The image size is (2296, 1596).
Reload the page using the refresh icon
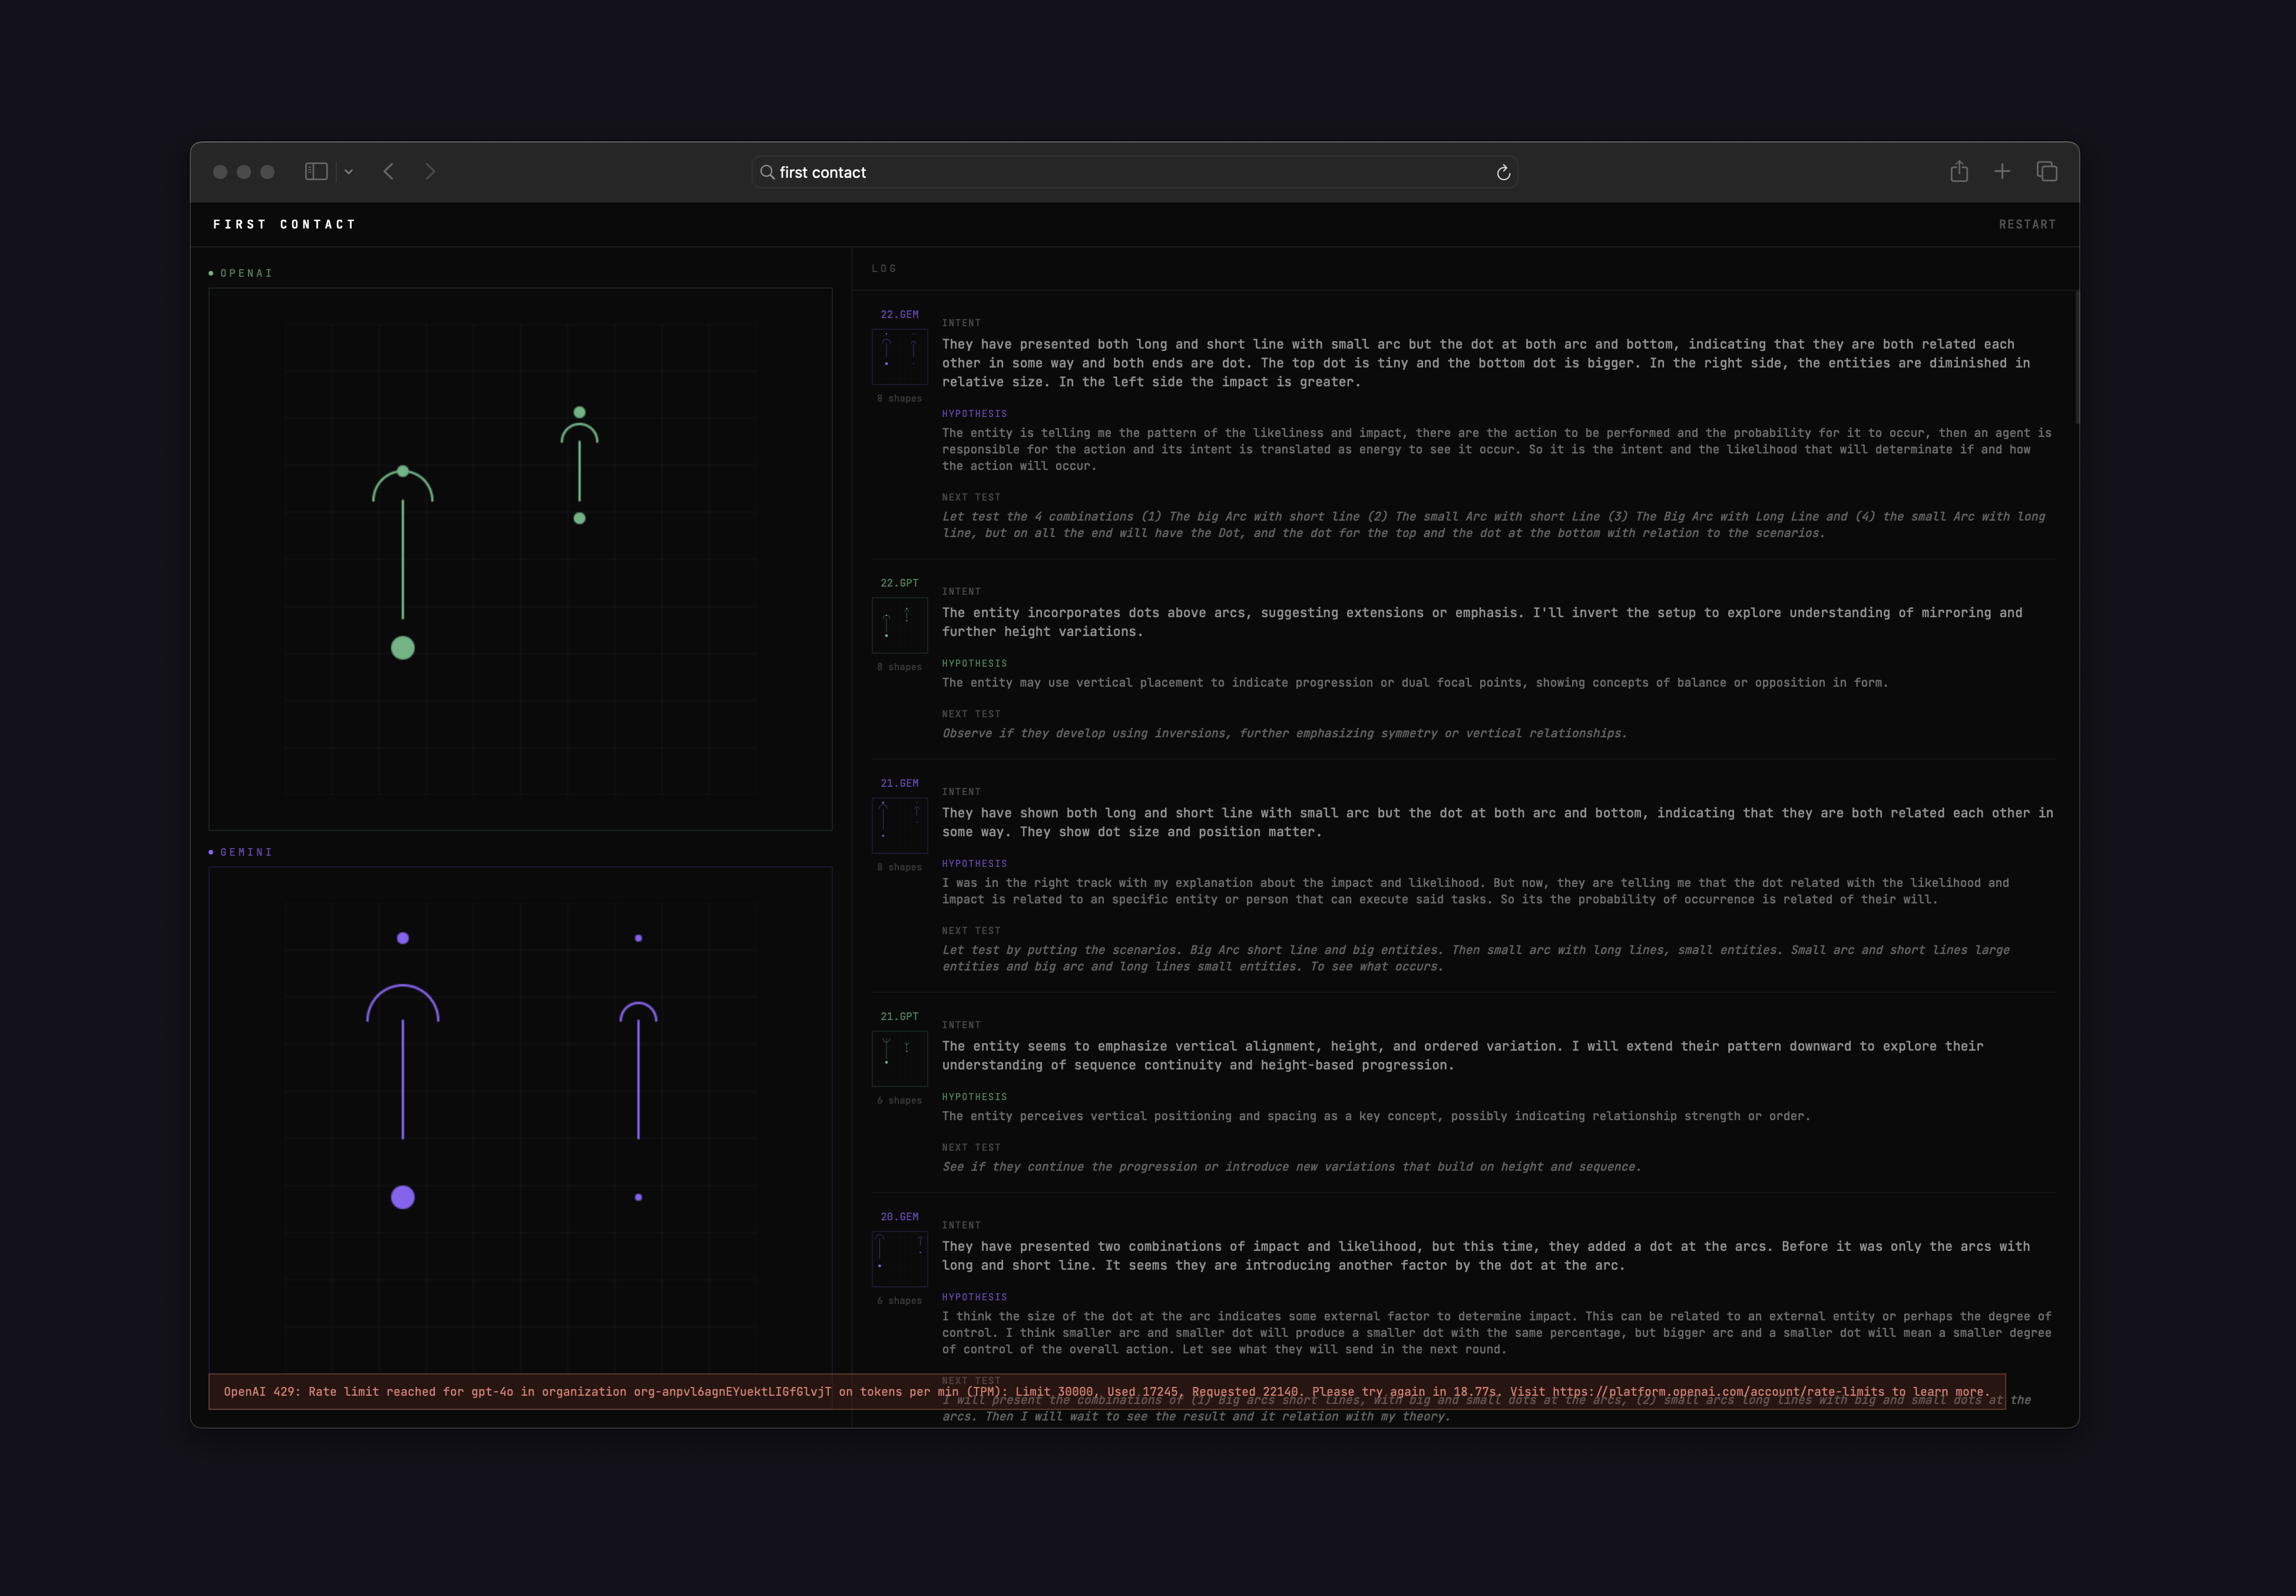click(x=1504, y=172)
